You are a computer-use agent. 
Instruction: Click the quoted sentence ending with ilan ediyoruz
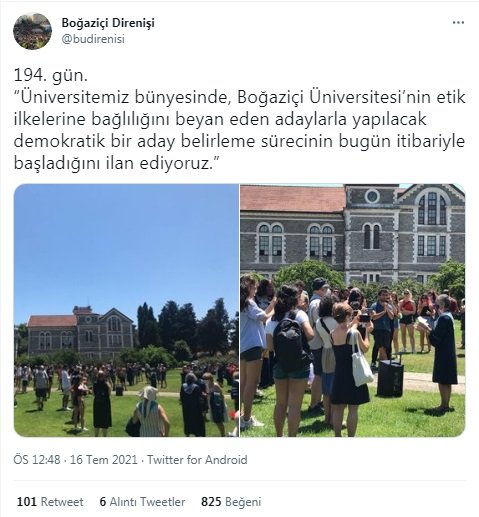click(x=239, y=130)
